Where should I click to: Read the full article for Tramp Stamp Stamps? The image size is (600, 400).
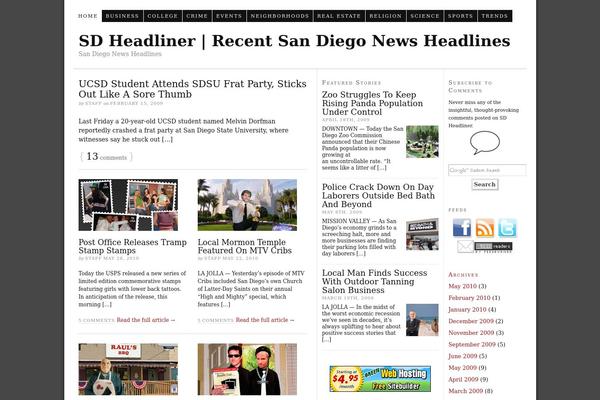click(x=146, y=320)
